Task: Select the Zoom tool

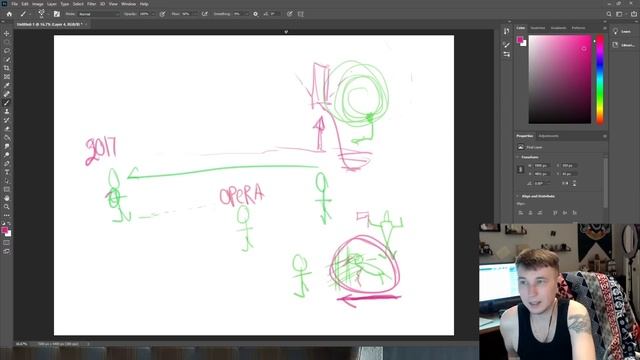Action: (7, 207)
